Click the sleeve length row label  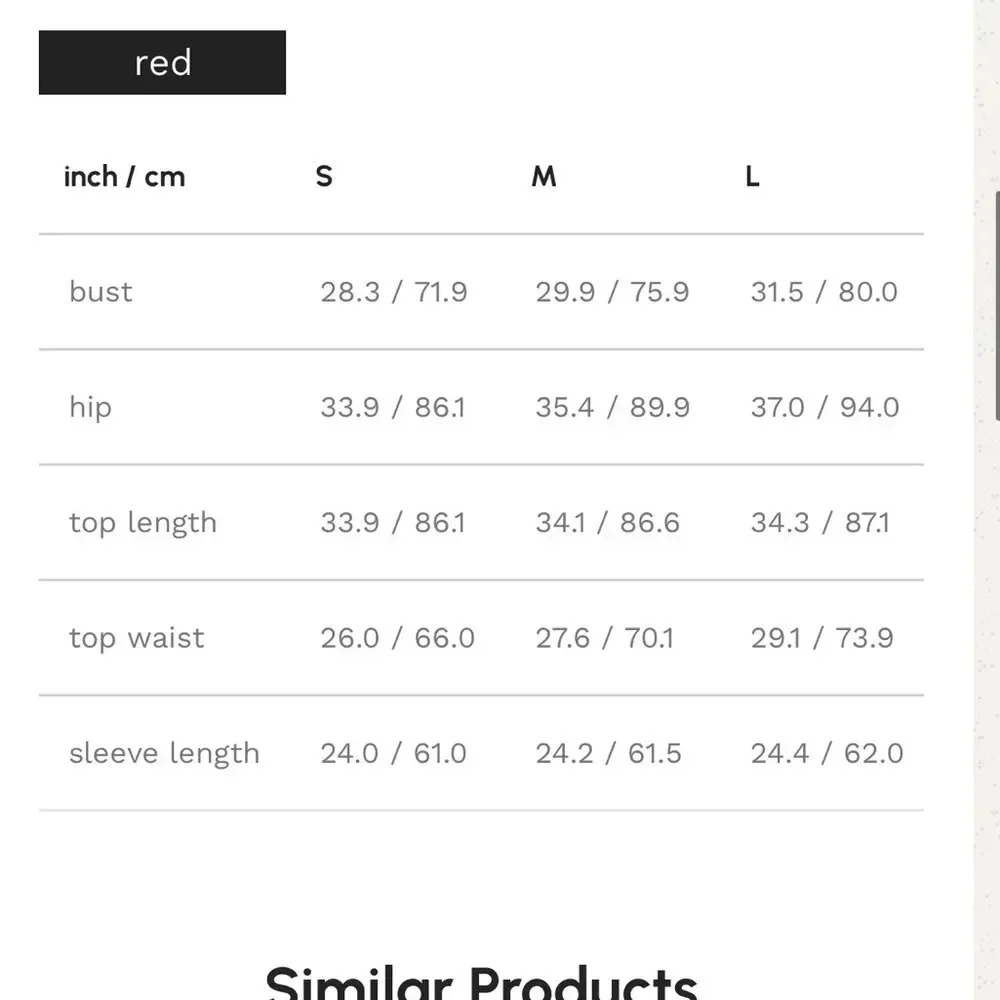[164, 753]
